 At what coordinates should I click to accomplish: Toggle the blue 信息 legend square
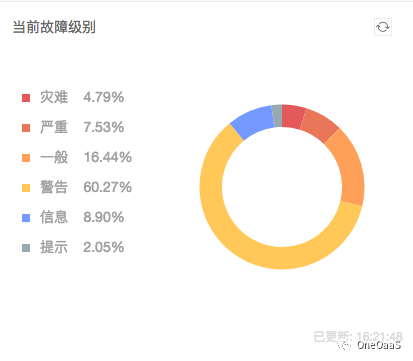pyautogui.click(x=26, y=218)
